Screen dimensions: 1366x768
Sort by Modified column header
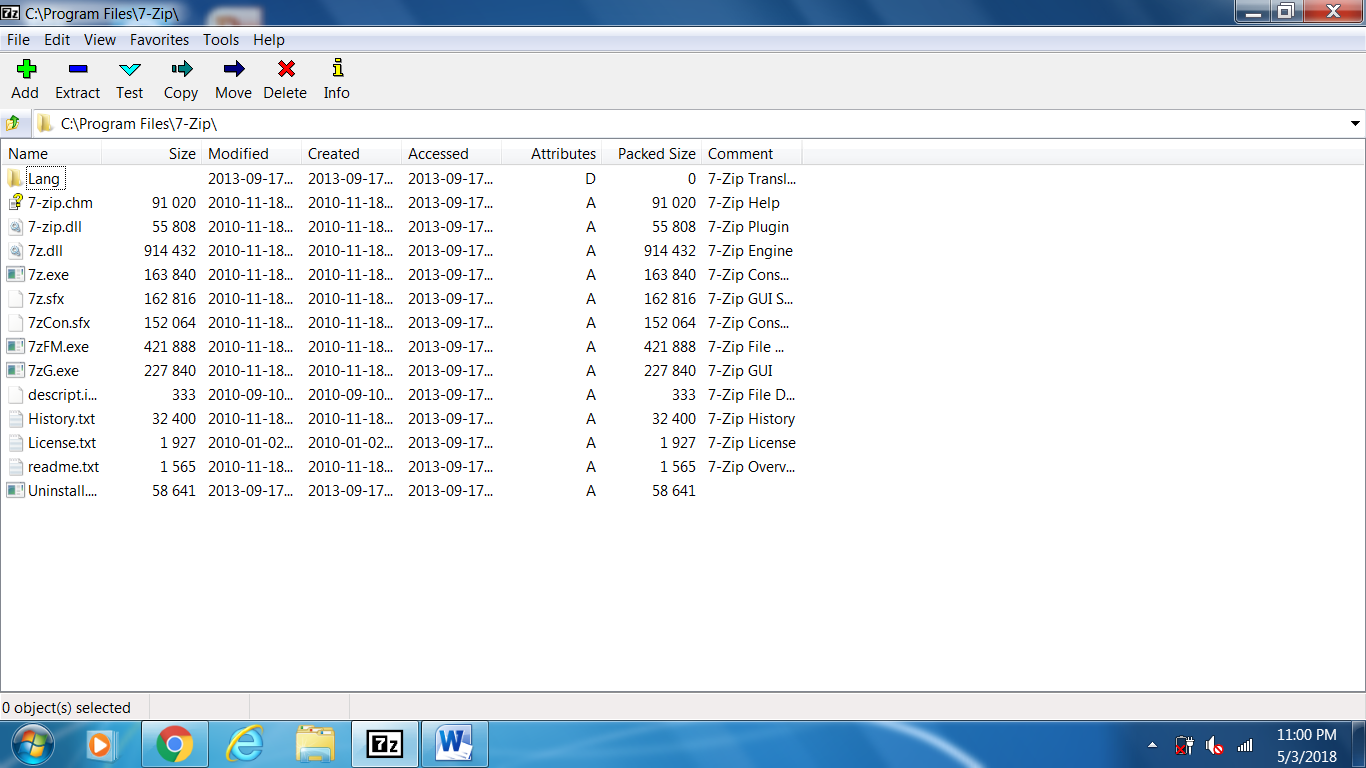coord(252,154)
